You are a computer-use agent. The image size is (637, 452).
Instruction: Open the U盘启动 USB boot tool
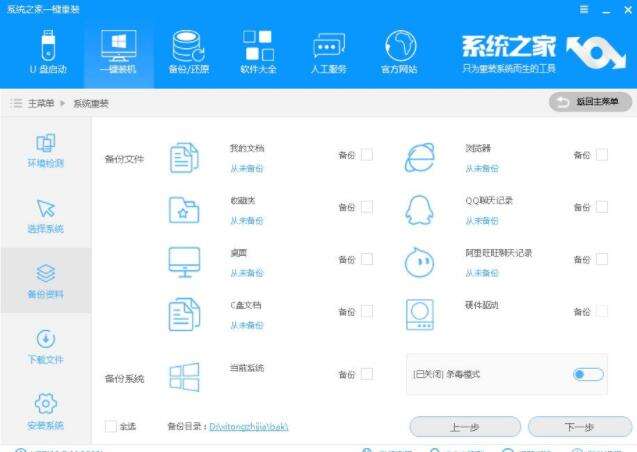(48, 52)
